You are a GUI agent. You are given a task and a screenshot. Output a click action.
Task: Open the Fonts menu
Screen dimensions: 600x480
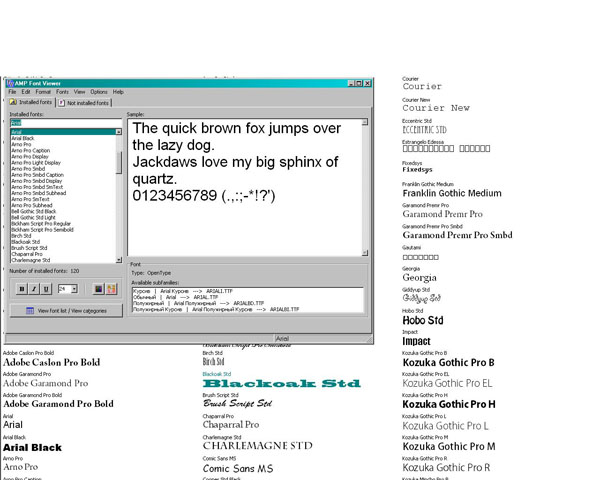[62, 92]
